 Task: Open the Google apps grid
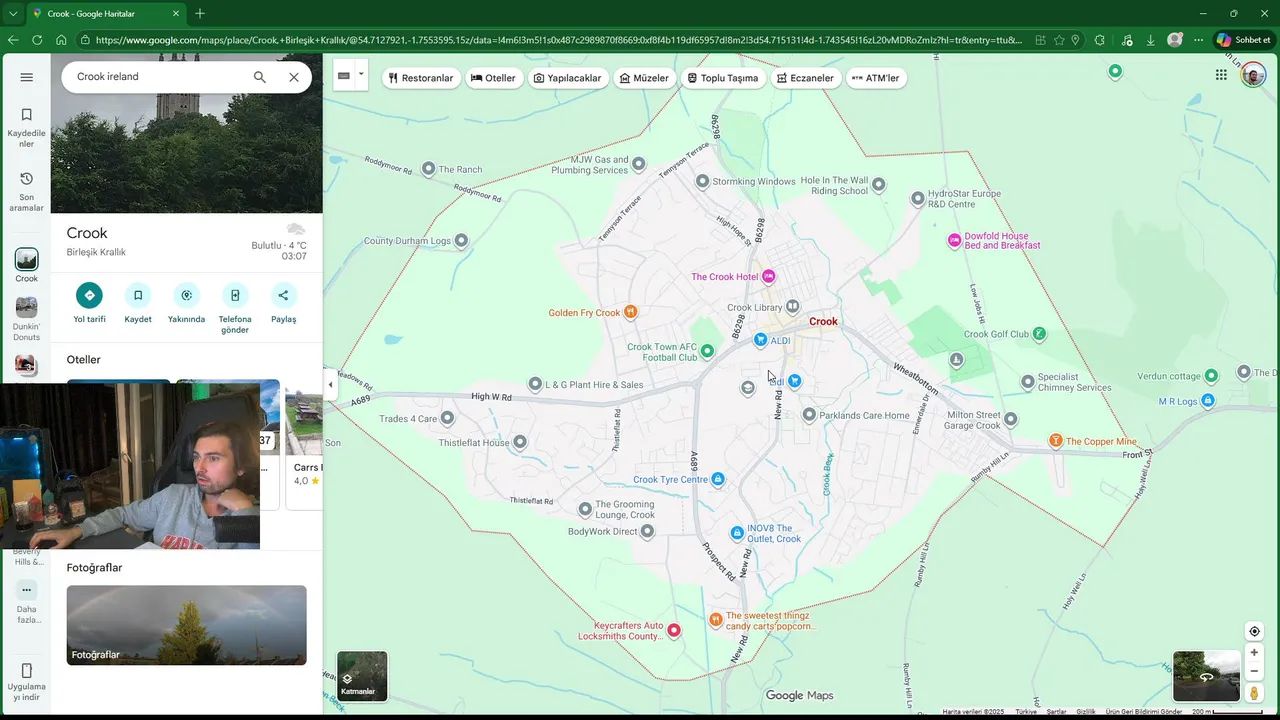[x=1221, y=75]
